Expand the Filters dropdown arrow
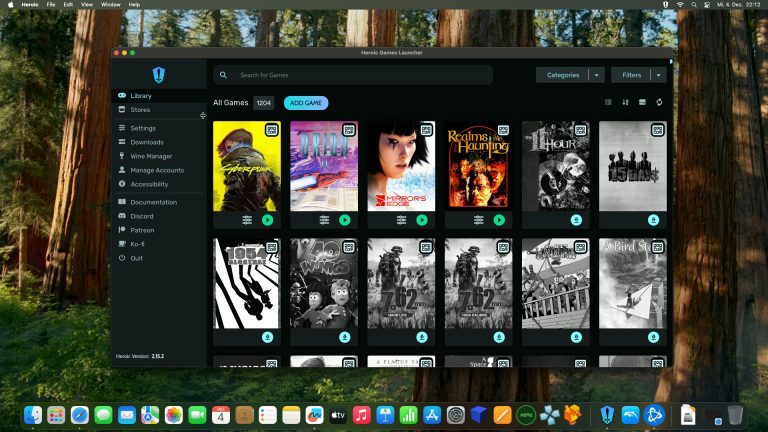The height and width of the screenshot is (432, 768). coord(659,75)
